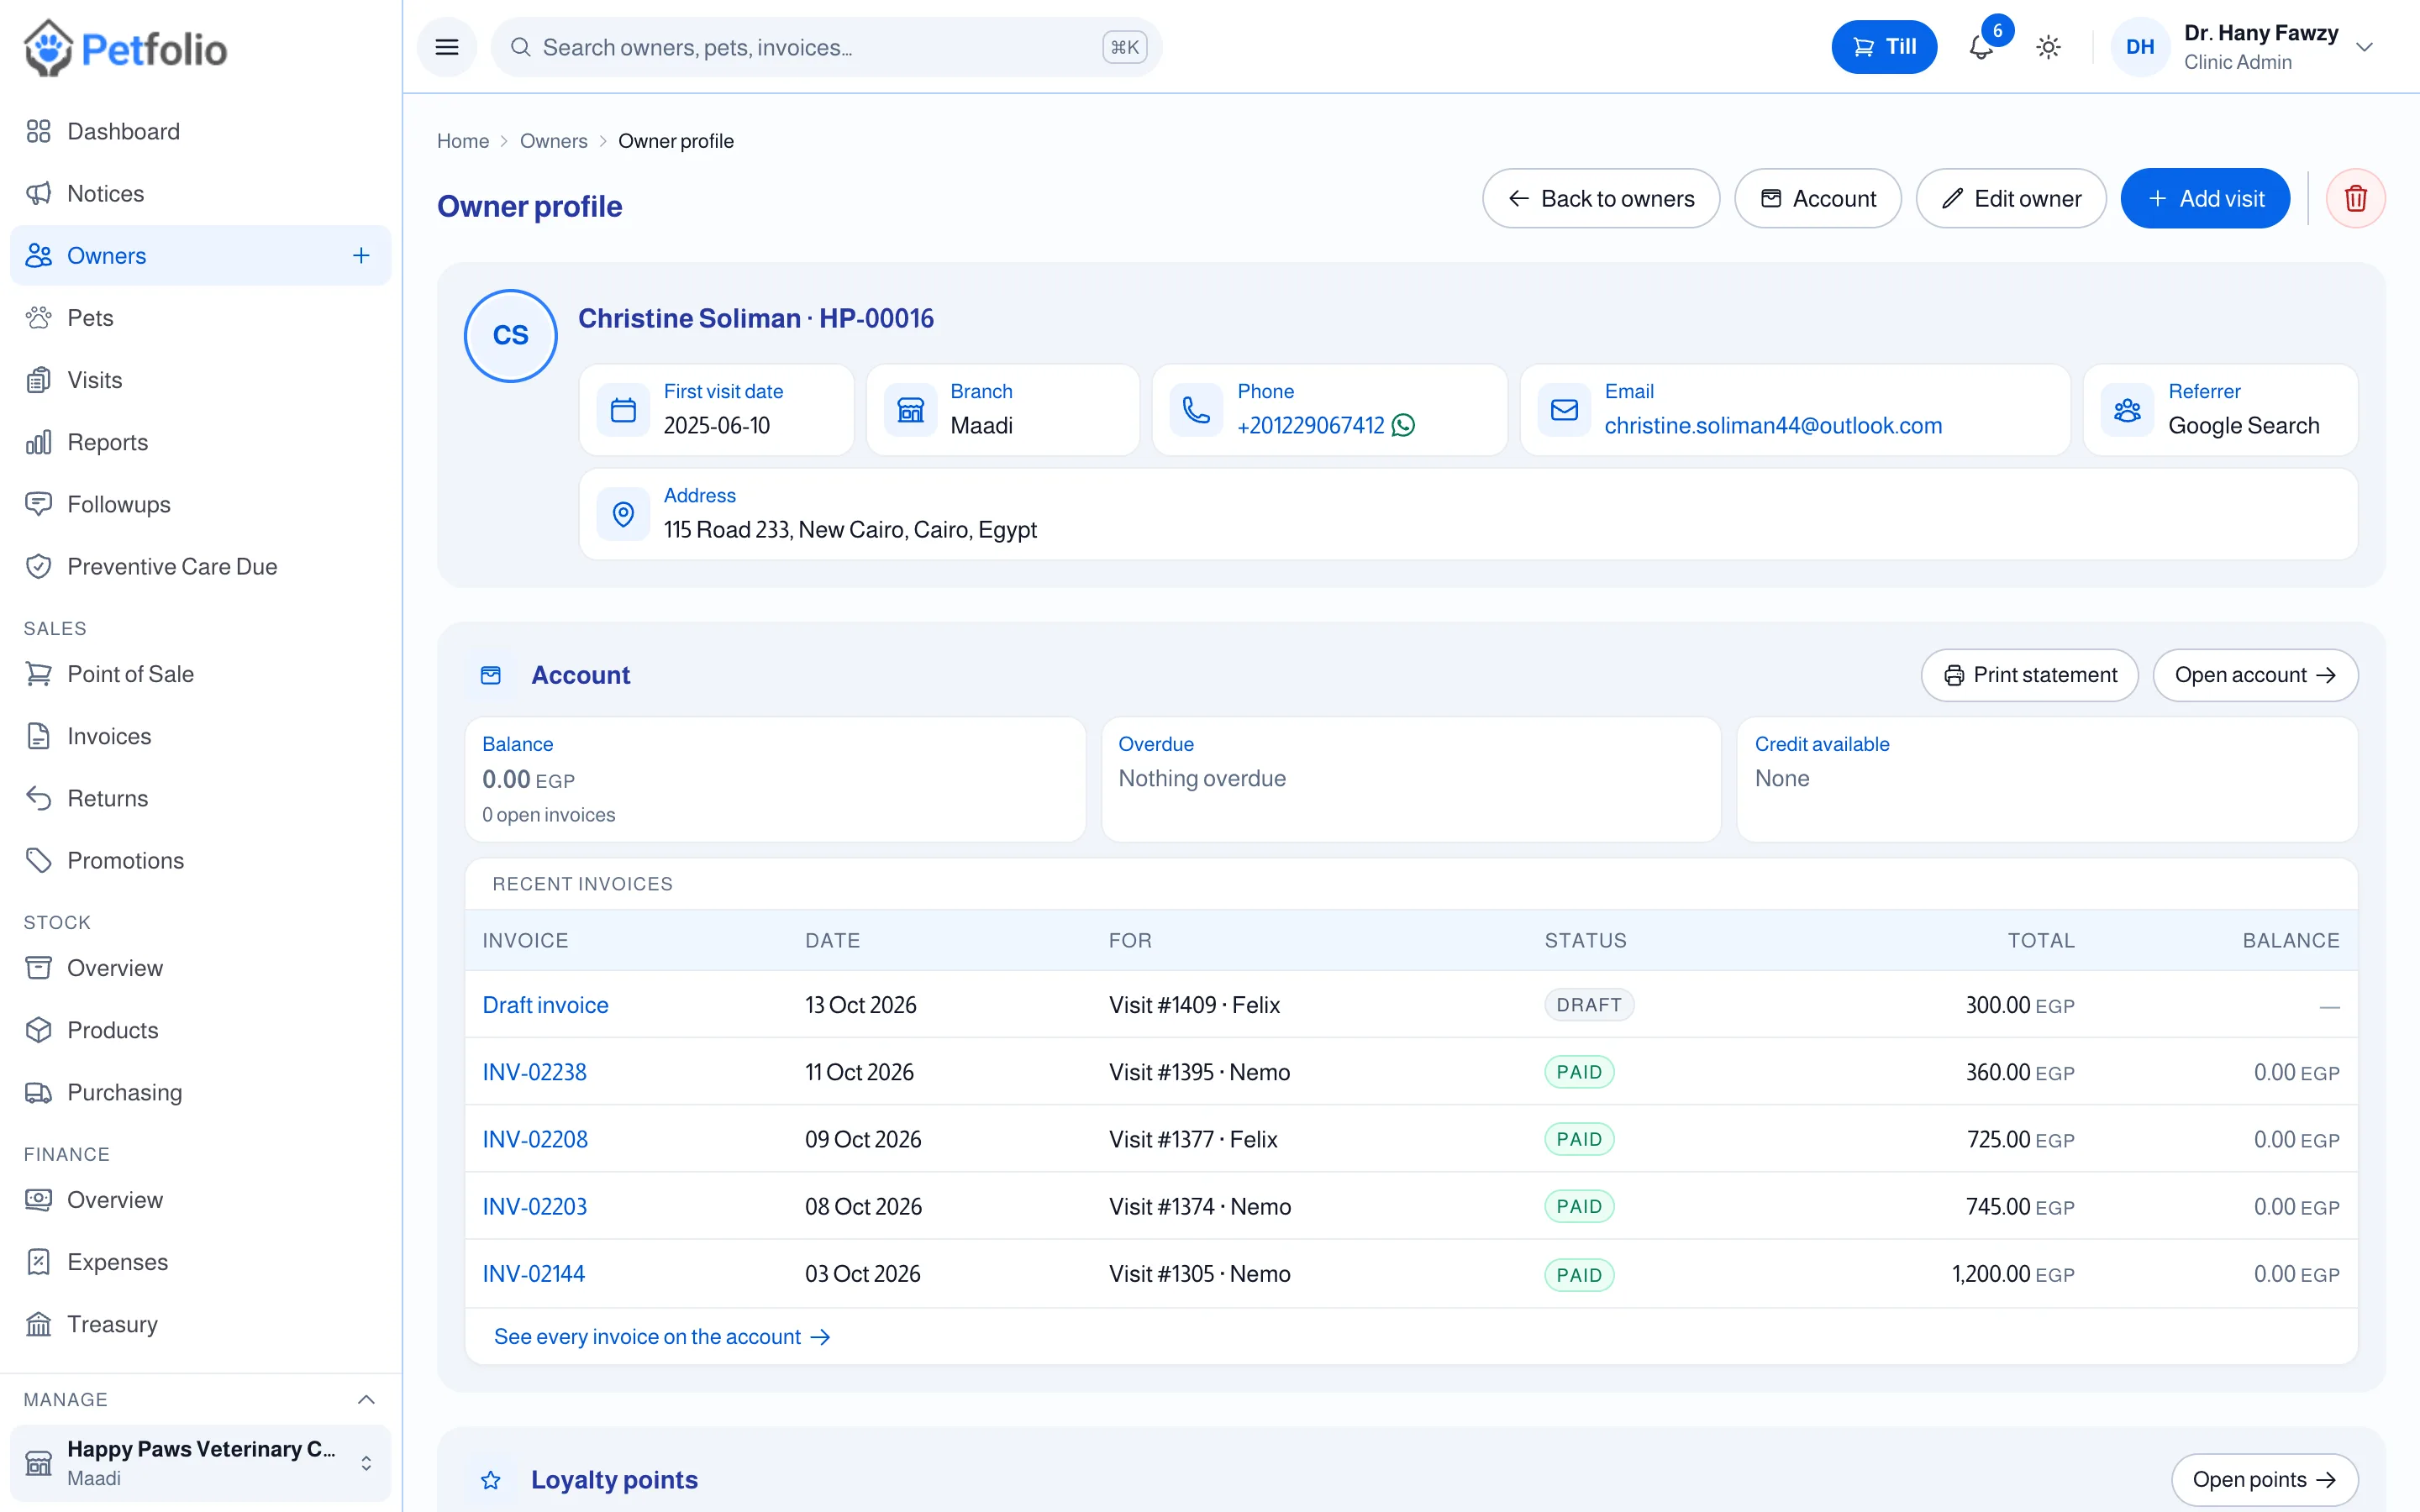Toggle the light/dark theme sun icon
The height and width of the screenshot is (1512, 2420).
pos(2048,47)
